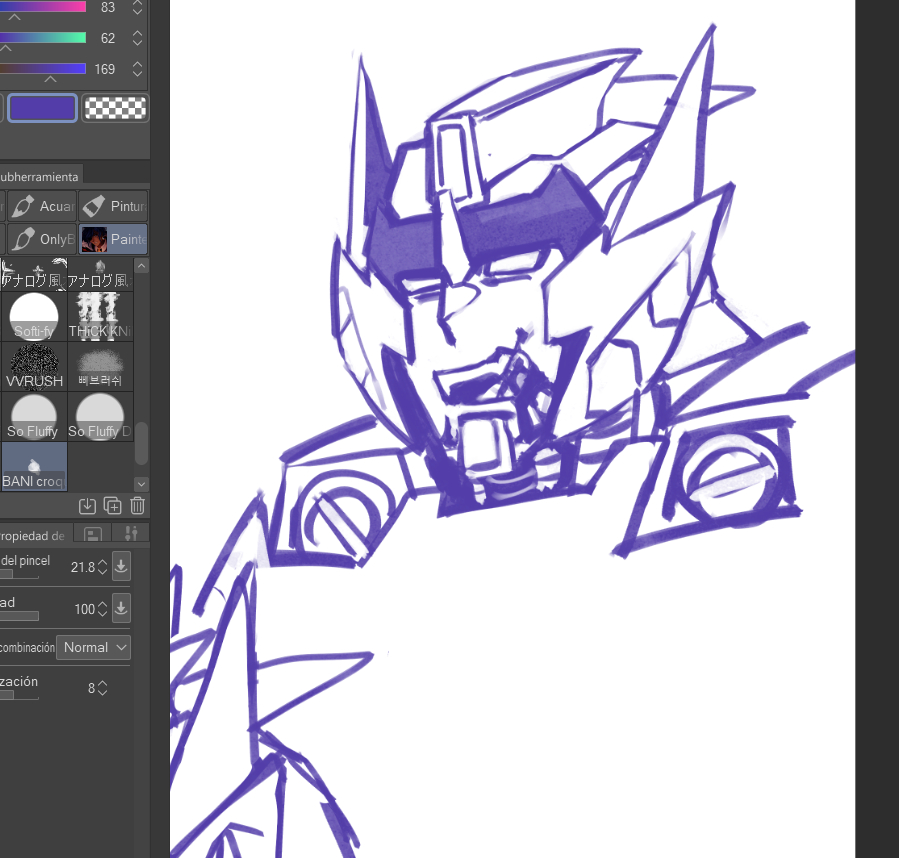Pick the THICK KNI brush preset
This screenshot has height=858, width=899.
click(x=100, y=316)
